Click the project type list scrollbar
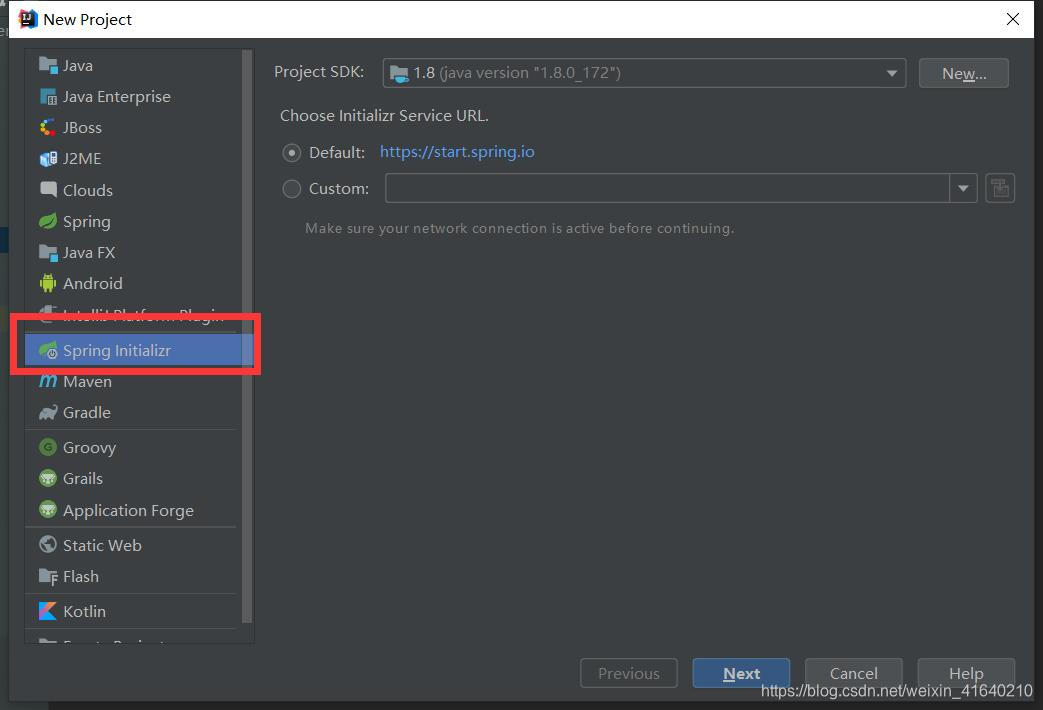This screenshot has height=710, width=1043. [247, 336]
